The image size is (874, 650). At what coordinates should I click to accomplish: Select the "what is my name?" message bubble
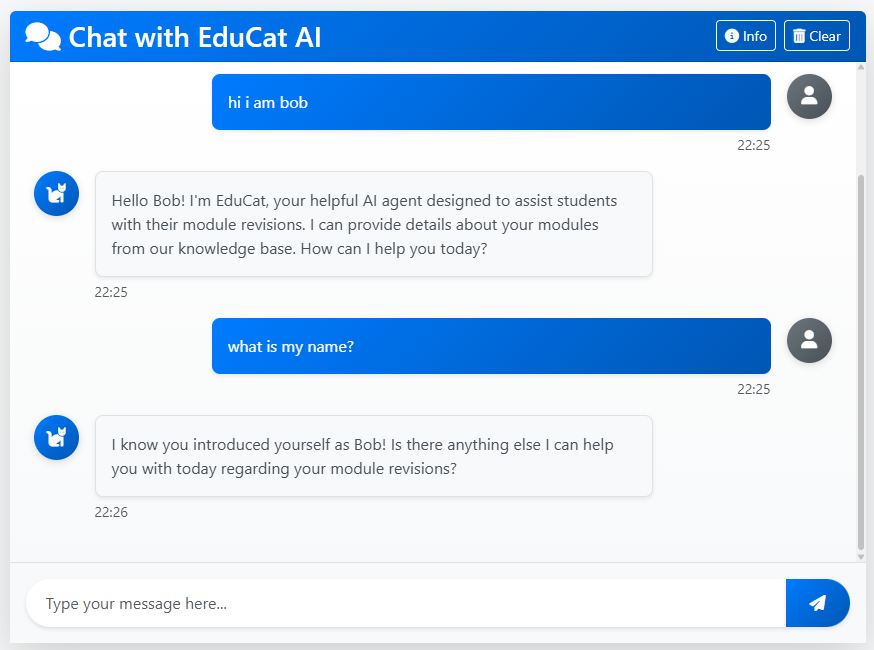(491, 346)
